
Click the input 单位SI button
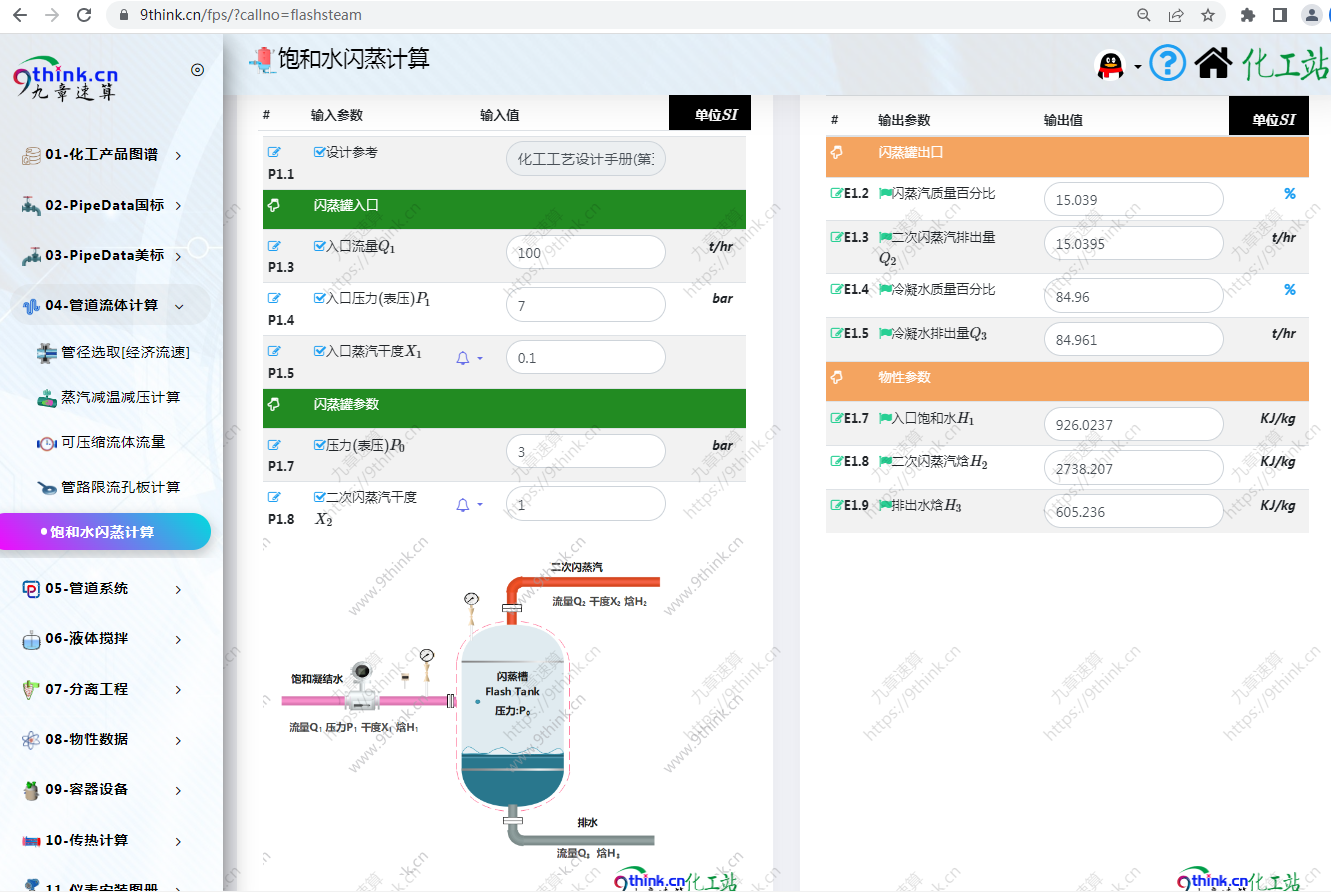[x=709, y=115]
